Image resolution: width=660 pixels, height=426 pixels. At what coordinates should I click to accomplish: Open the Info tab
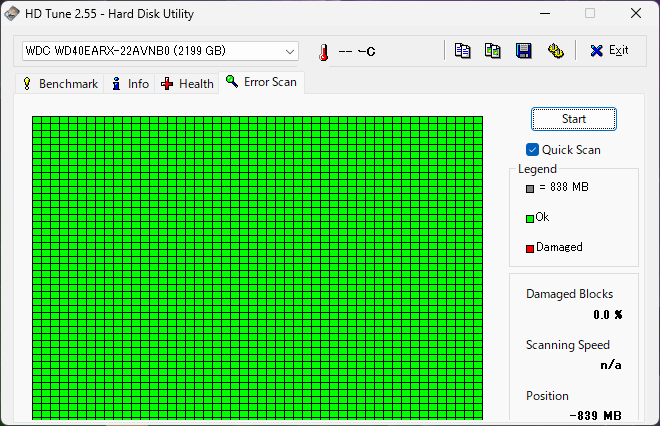point(130,84)
